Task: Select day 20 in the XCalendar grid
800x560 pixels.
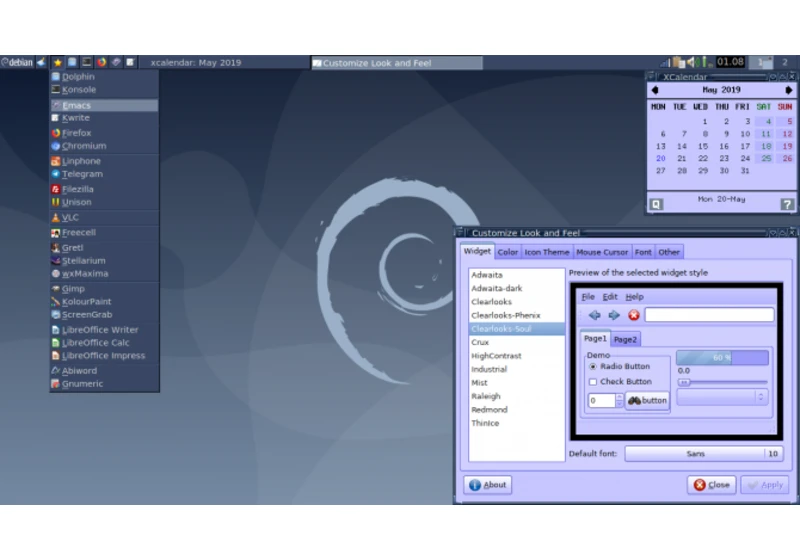Action: point(661,159)
